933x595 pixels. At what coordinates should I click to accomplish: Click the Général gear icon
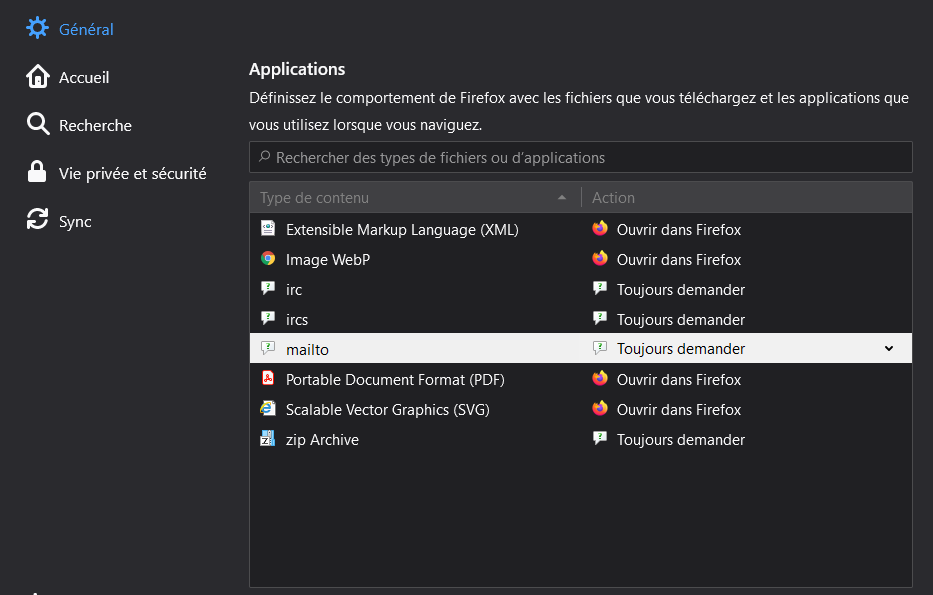pyautogui.click(x=37, y=28)
